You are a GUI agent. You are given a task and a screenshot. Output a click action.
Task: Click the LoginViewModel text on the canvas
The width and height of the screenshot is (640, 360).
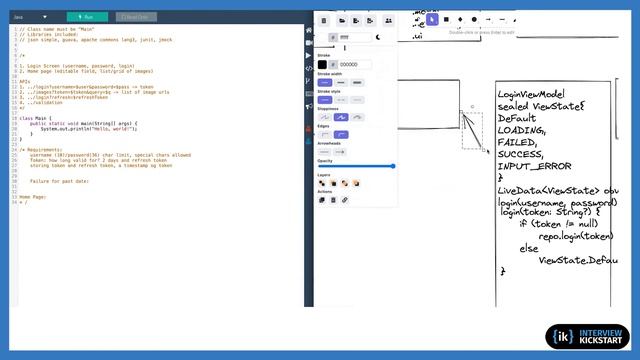531,94
